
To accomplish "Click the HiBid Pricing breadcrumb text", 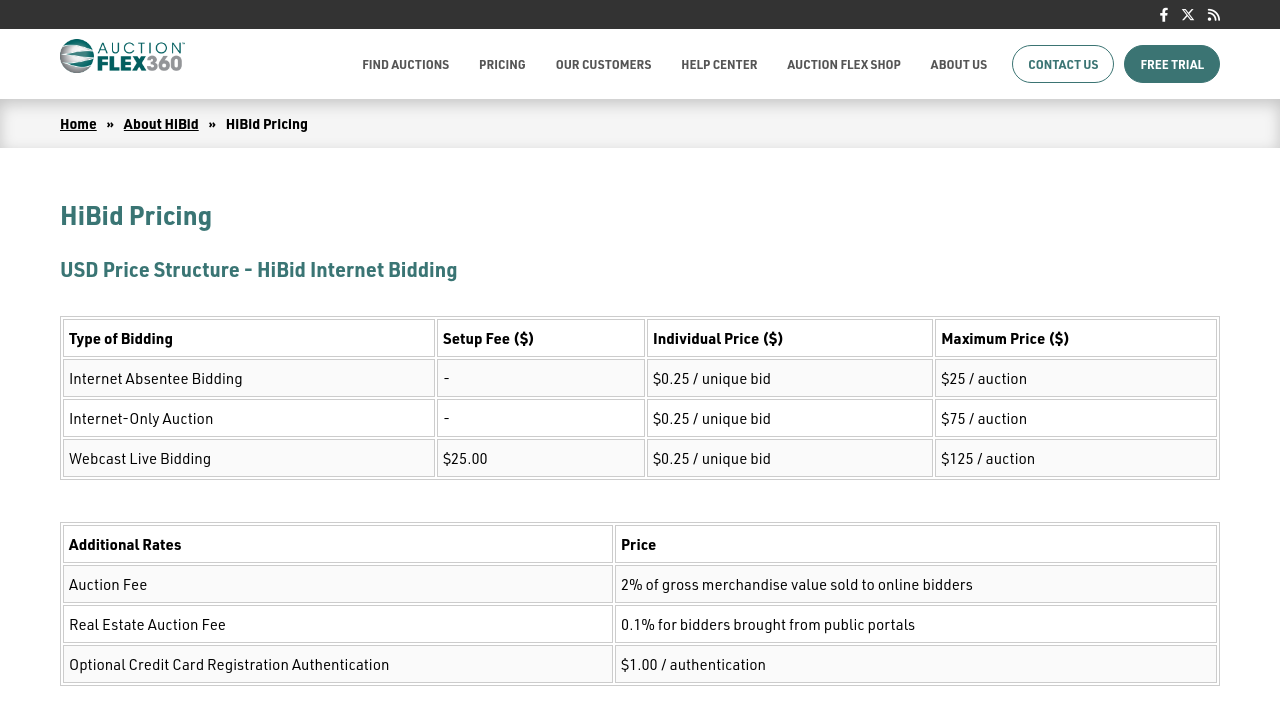I will tap(266, 124).
